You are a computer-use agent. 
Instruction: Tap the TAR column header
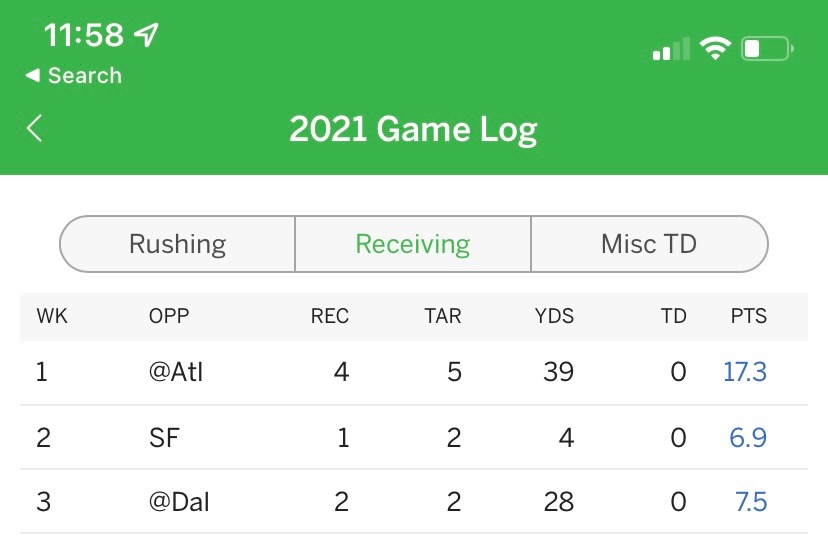(442, 316)
